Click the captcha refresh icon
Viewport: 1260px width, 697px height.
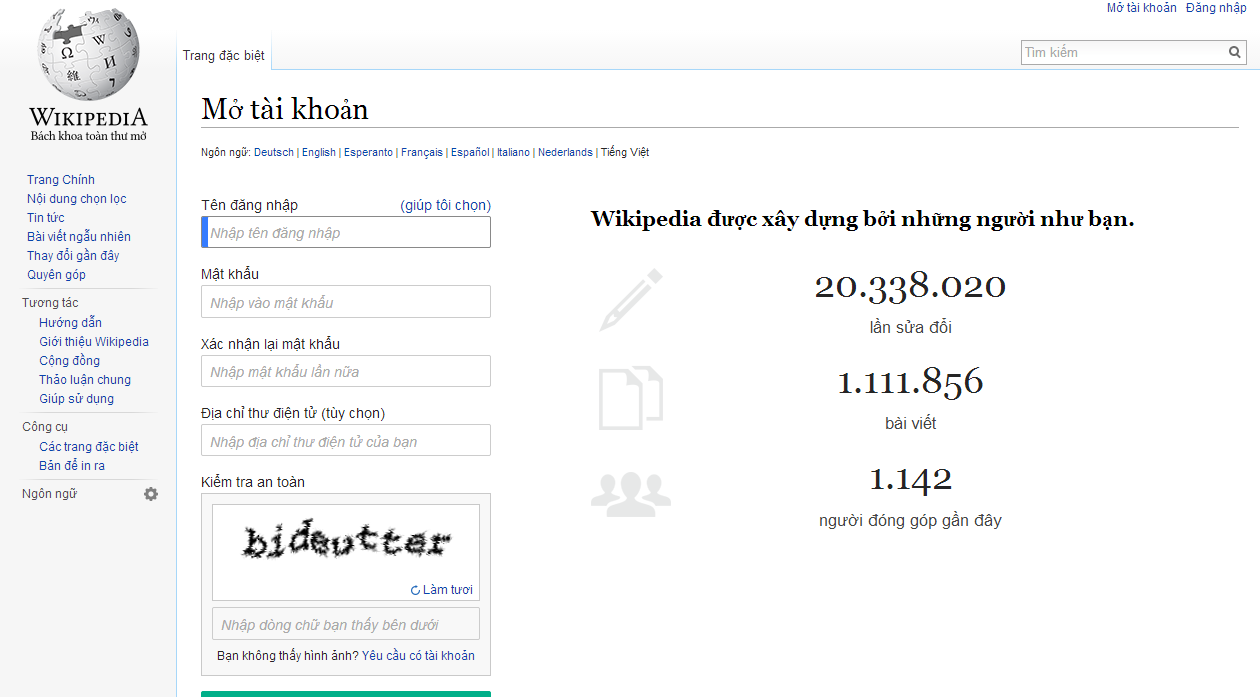pos(416,590)
